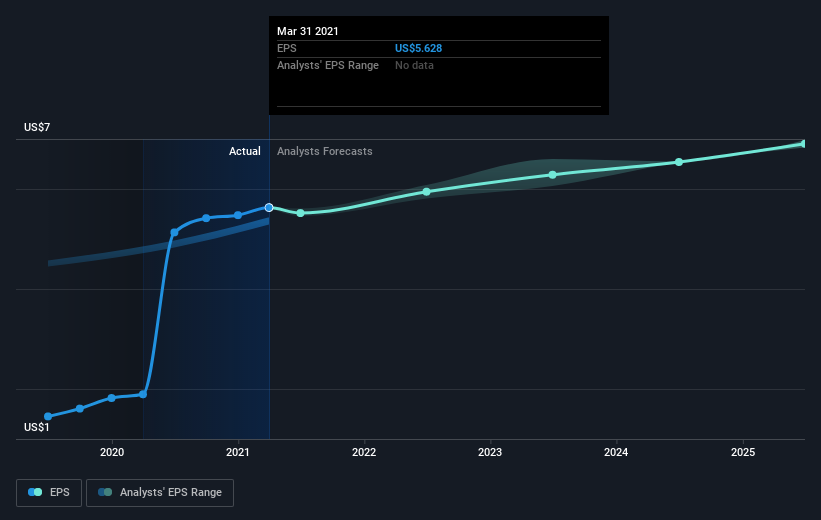Toggle the EPS legend series button
This screenshot has height=520, width=821.
(50, 492)
